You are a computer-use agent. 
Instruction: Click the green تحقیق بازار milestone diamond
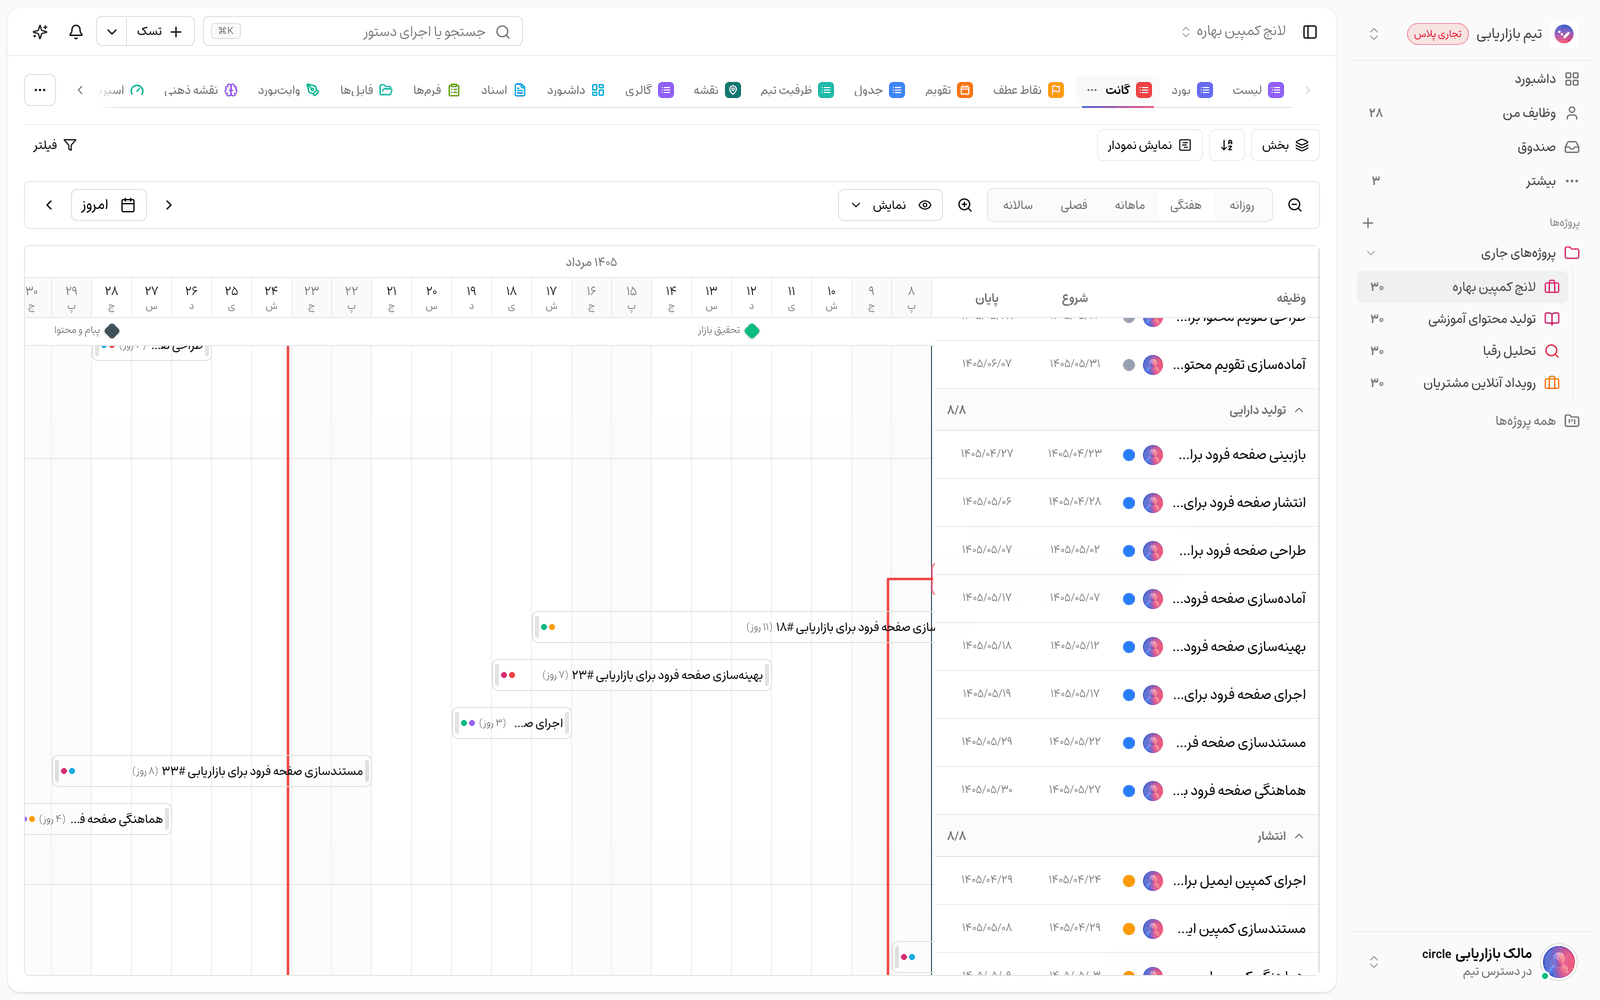point(752,331)
